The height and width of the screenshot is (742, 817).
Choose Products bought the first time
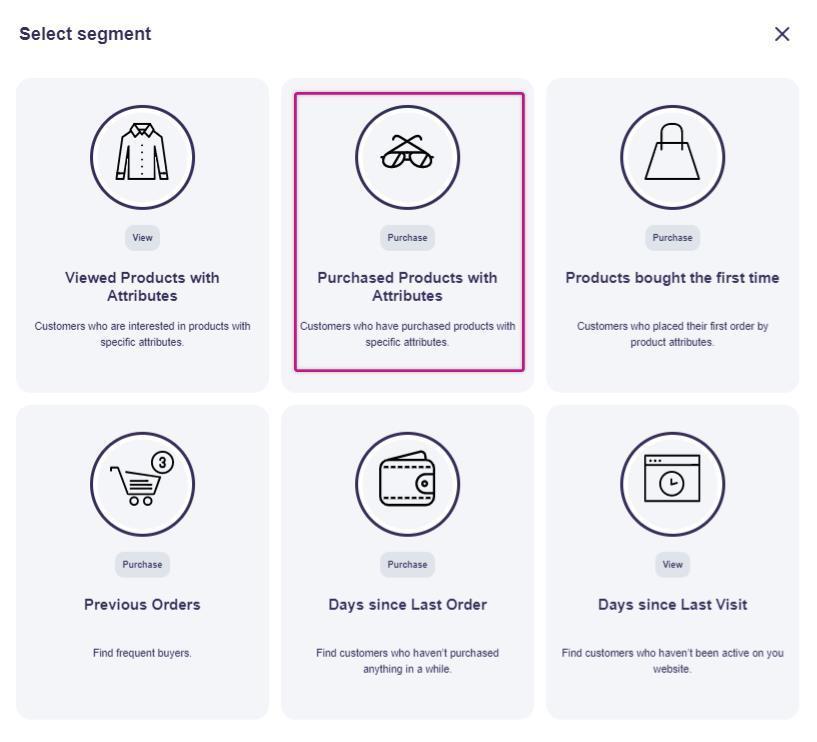pyautogui.click(x=672, y=278)
